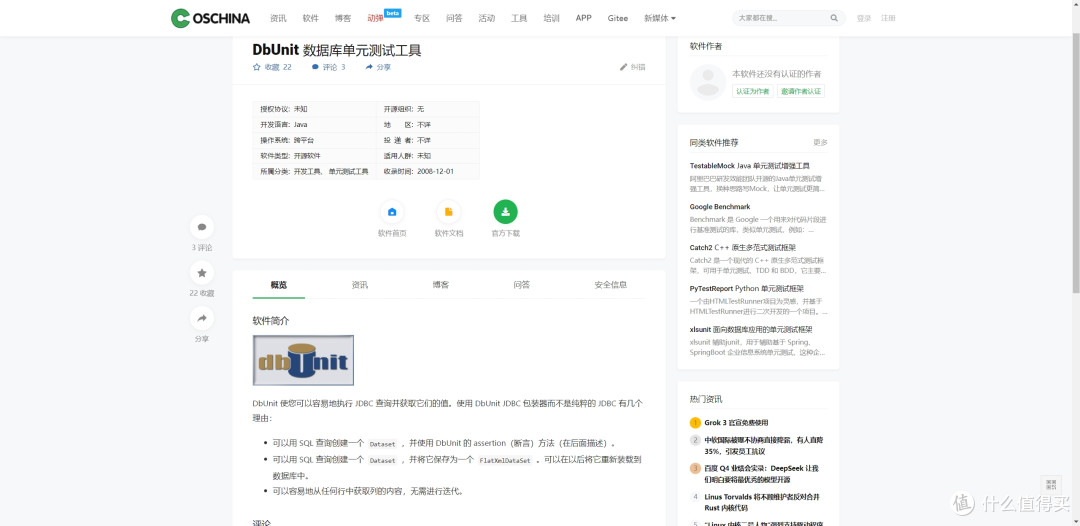Image resolution: width=1080 pixels, height=526 pixels.
Task: Click the OSCHINA logo
Action: coord(210,18)
